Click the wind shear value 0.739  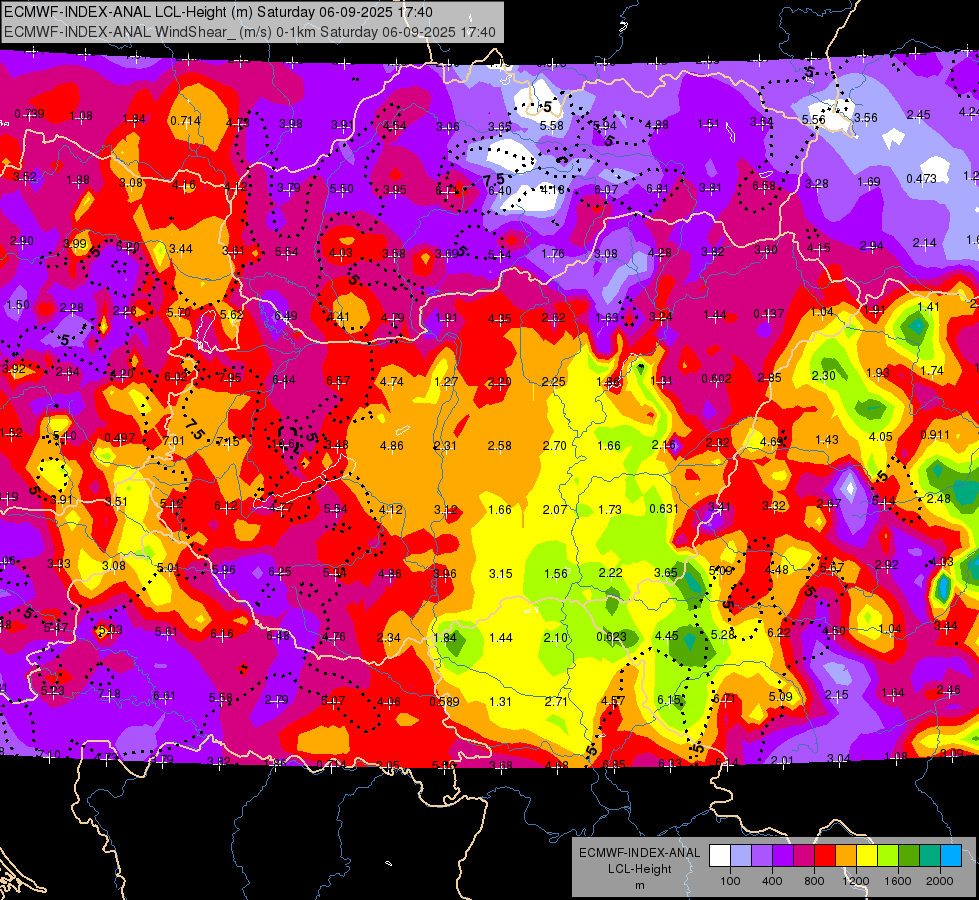(29, 114)
